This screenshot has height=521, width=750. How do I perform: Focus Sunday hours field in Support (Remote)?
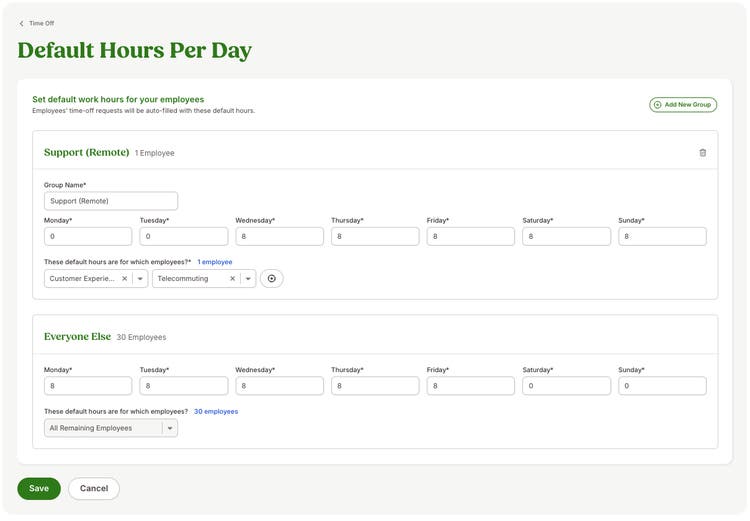click(662, 236)
